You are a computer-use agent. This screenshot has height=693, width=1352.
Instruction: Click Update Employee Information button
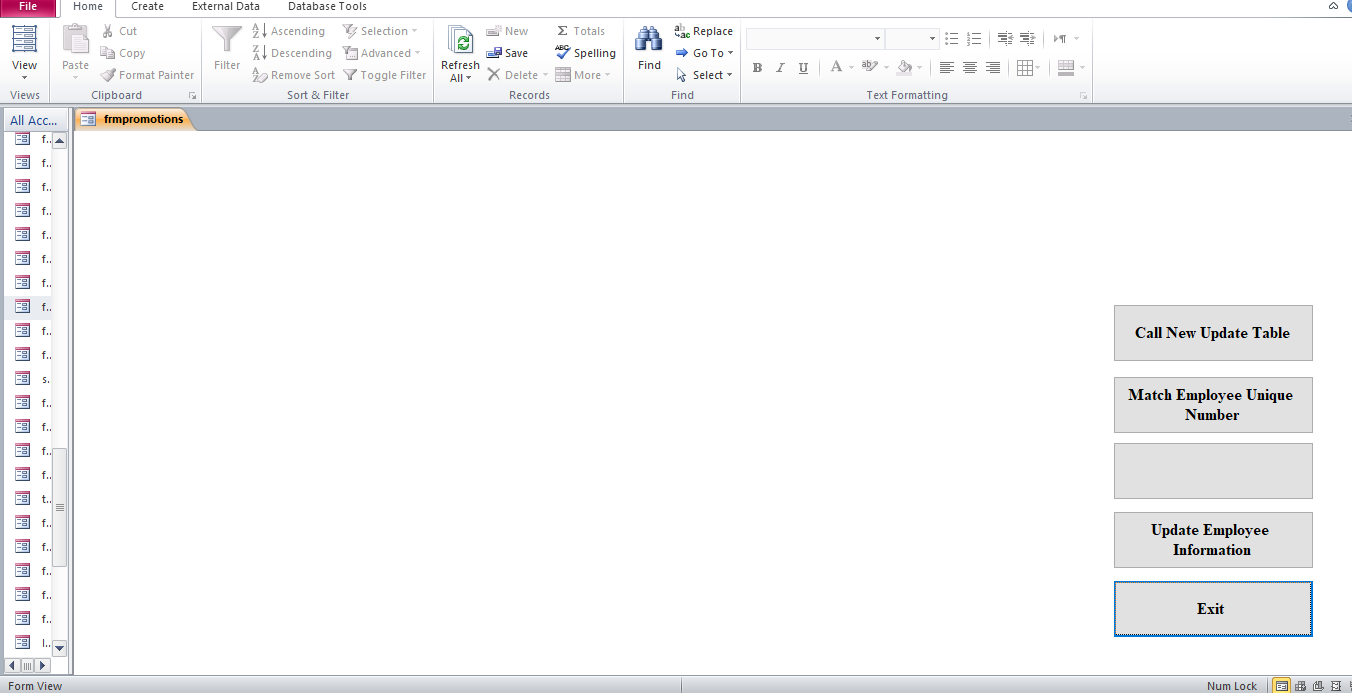[1212, 540]
